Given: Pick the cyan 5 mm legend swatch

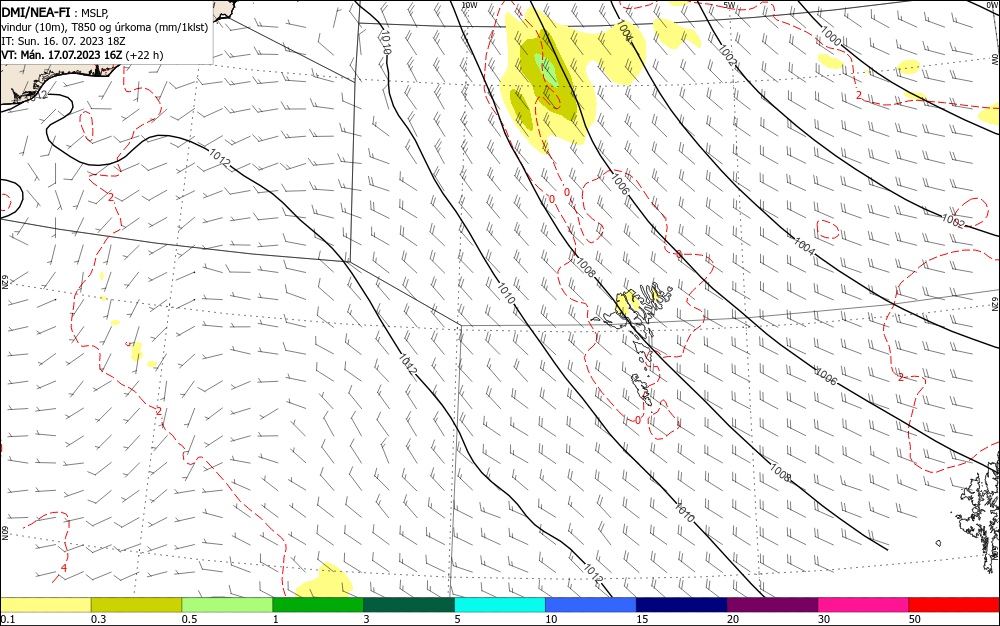Looking at the screenshot, I should click(500, 605).
